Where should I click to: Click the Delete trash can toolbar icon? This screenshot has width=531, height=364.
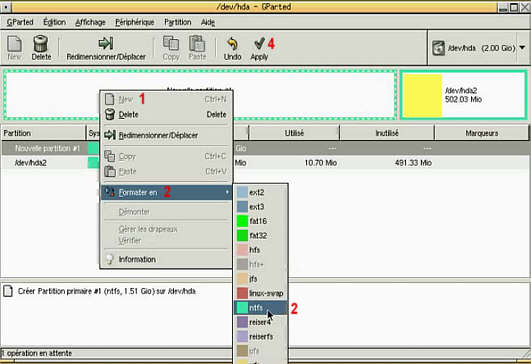pyautogui.click(x=41, y=44)
